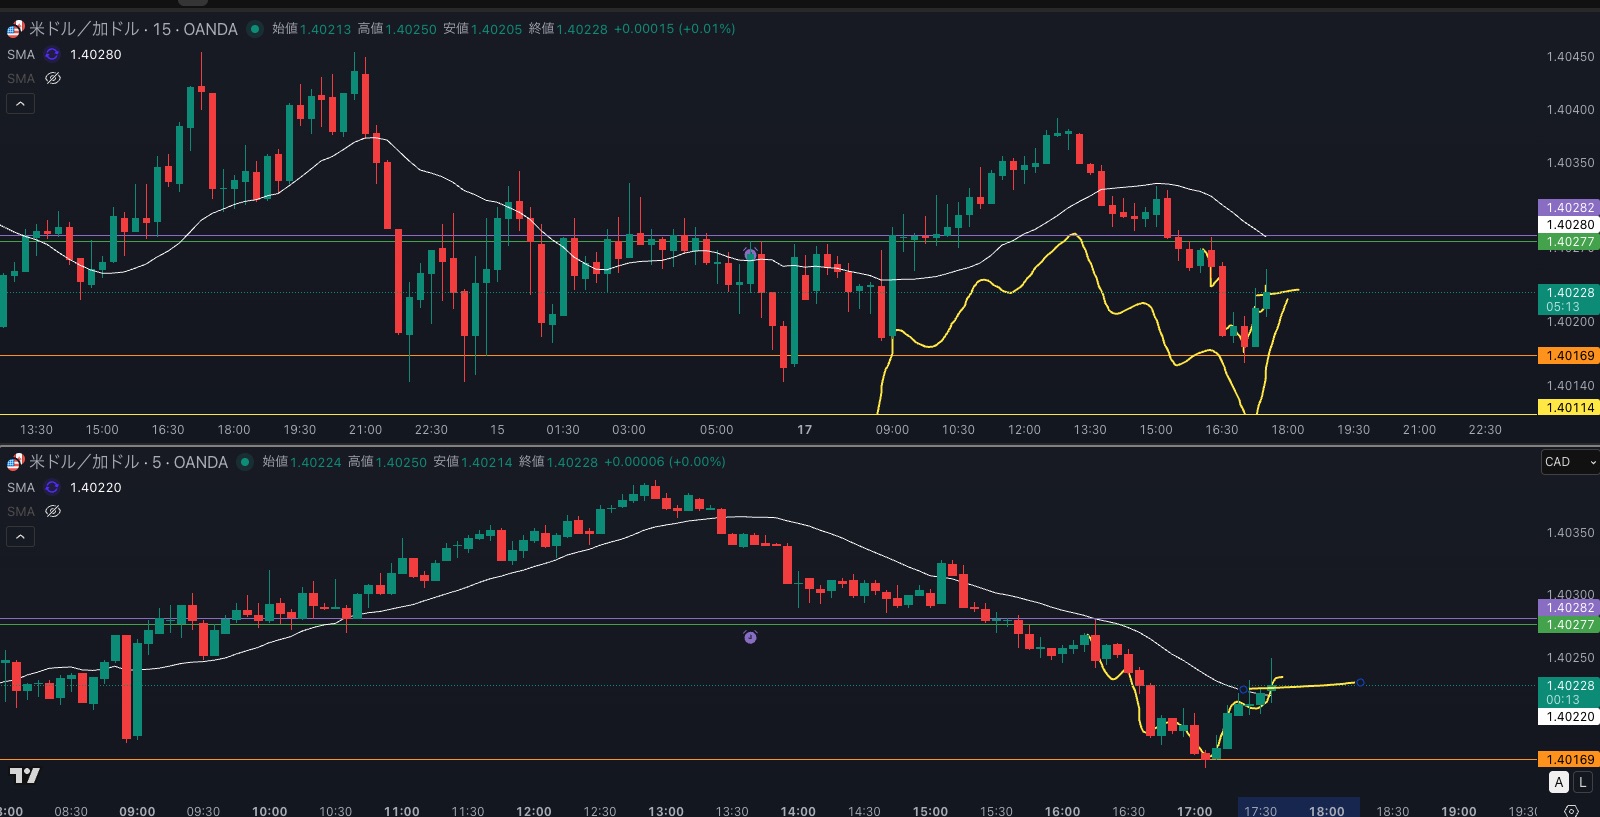This screenshot has width=1600, height=817.
Task: Select the orange 1.40169 price label in the upper chart
Action: (x=1568, y=356)
